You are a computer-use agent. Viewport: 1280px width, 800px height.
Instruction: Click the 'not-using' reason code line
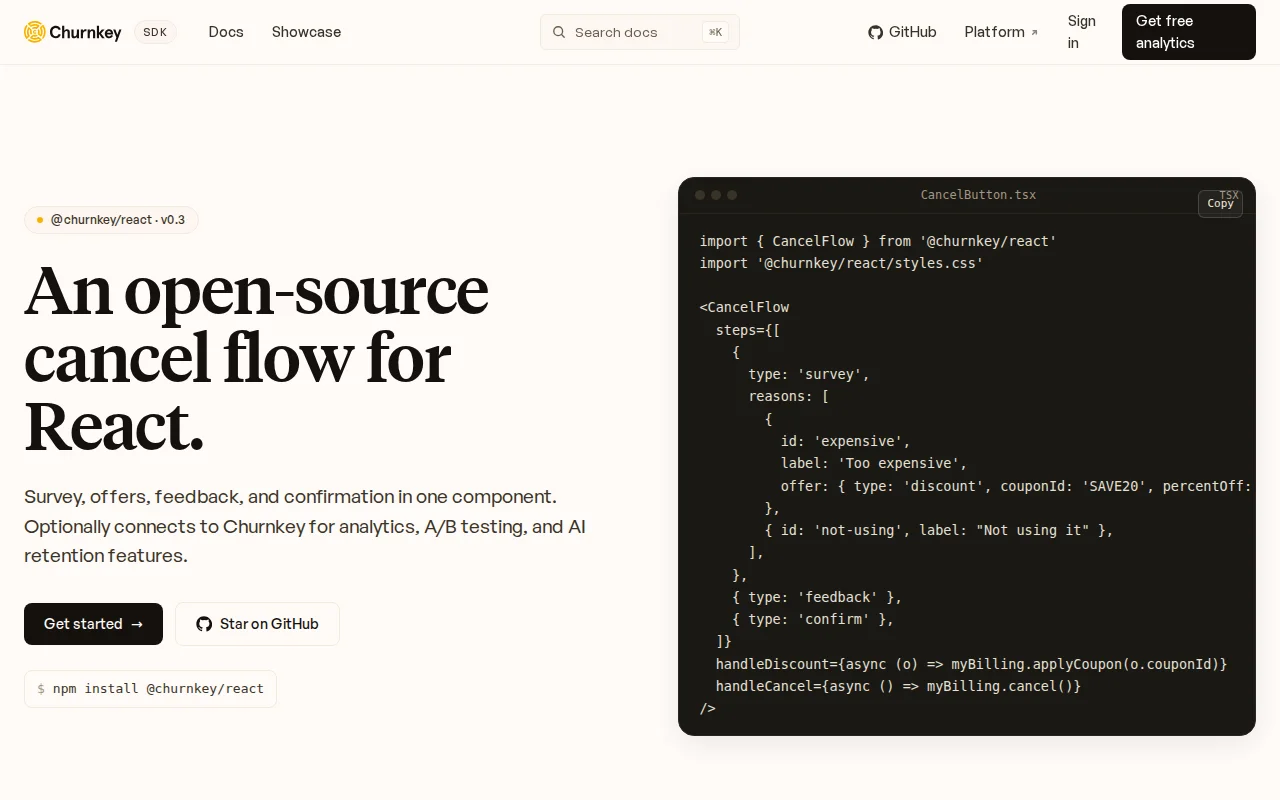pos(939,530)
